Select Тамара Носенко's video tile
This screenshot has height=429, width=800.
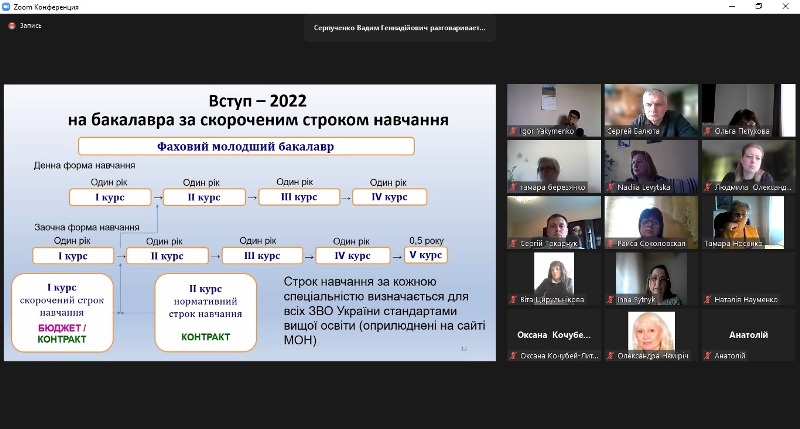(748, 223)
